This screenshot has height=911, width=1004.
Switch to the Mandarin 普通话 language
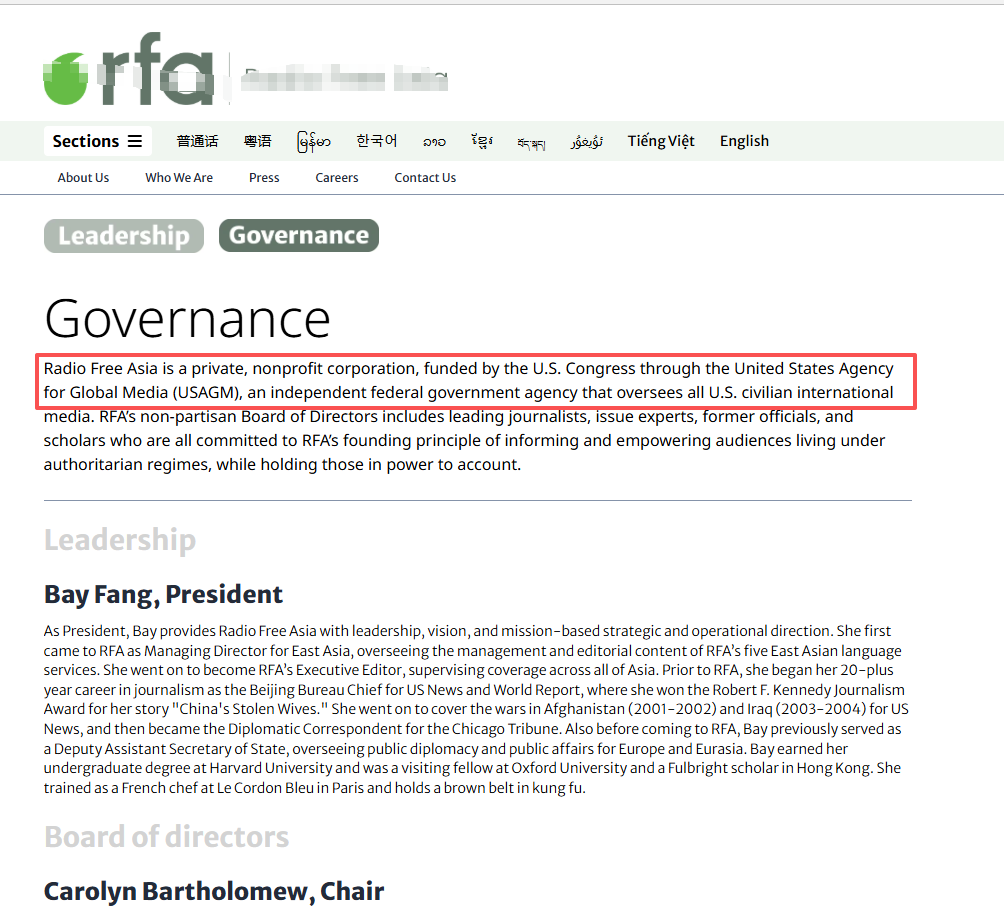197,141
